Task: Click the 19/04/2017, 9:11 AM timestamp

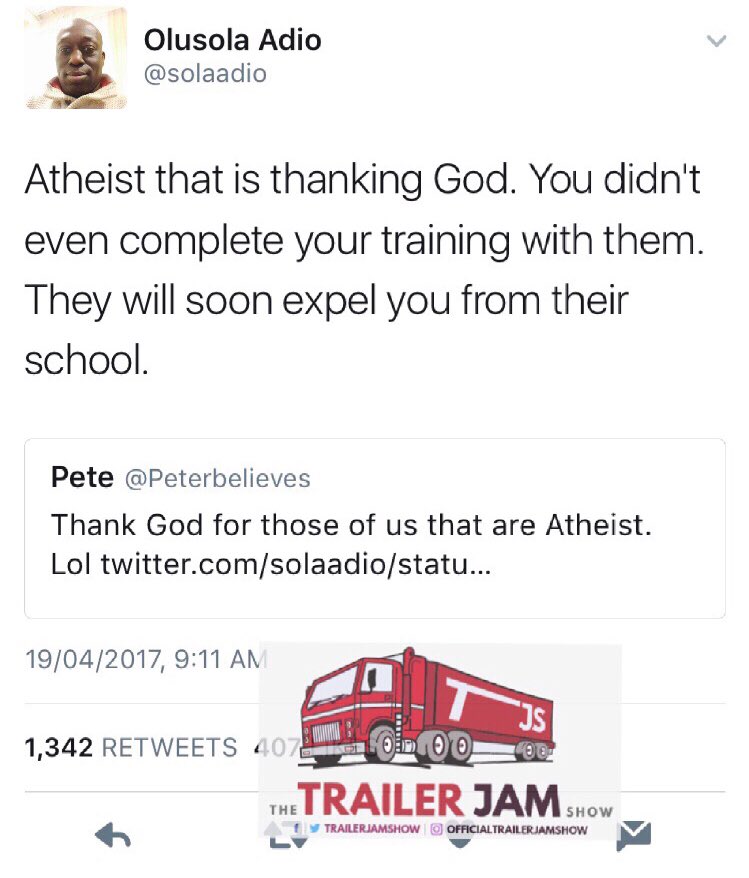Action: click(x=147, y=659)
